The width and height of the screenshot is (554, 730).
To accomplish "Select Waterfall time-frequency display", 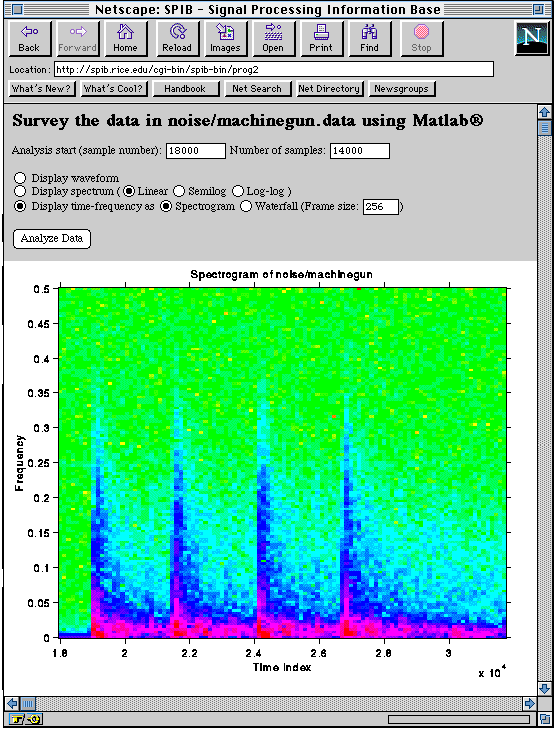I will pos(246,206).
